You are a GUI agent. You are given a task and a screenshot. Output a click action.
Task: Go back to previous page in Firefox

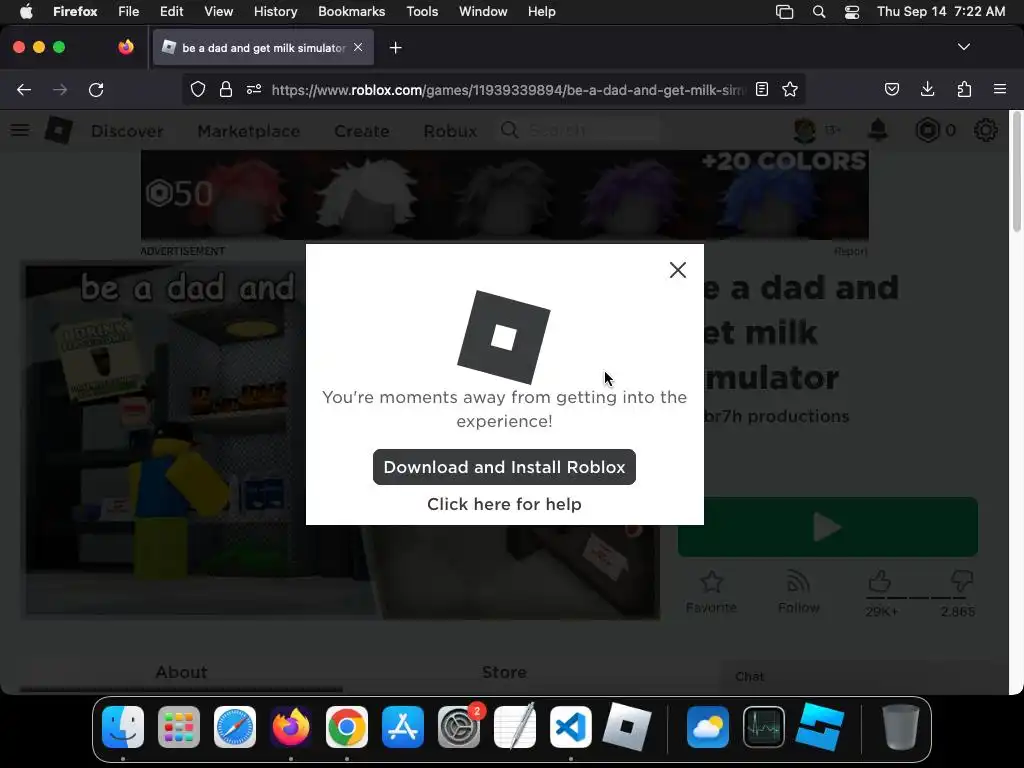click(24, 89)
